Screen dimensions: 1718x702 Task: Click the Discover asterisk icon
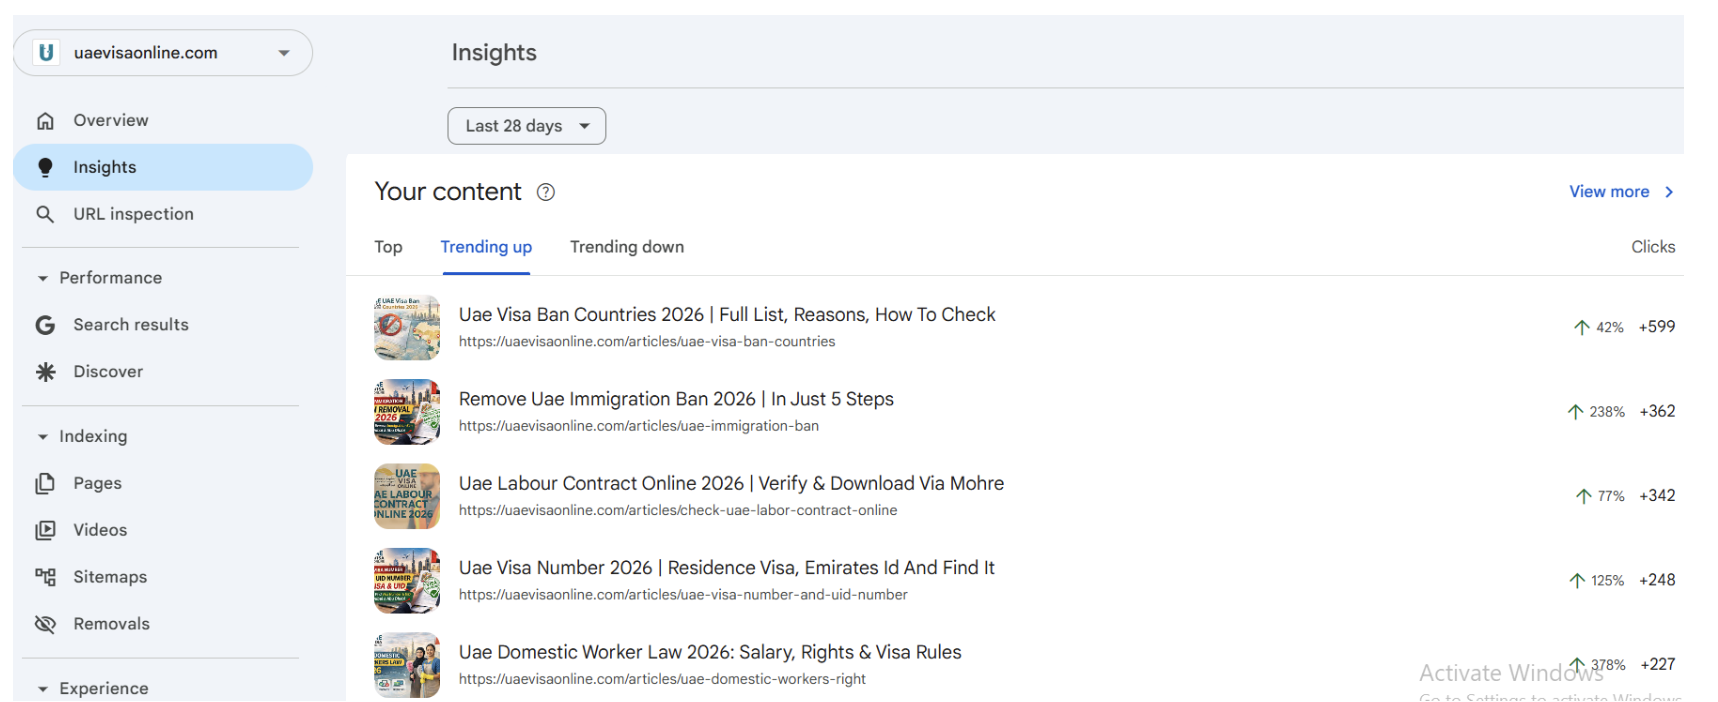(x=45, y=372)
